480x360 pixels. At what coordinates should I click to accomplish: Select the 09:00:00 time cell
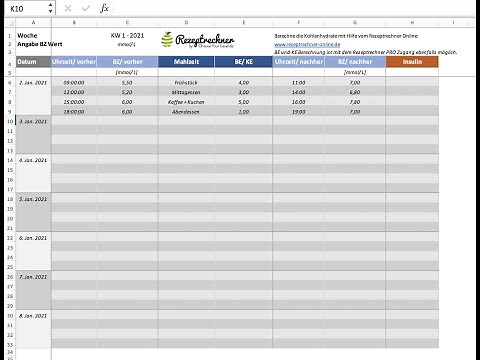click(x=74, y=82)
